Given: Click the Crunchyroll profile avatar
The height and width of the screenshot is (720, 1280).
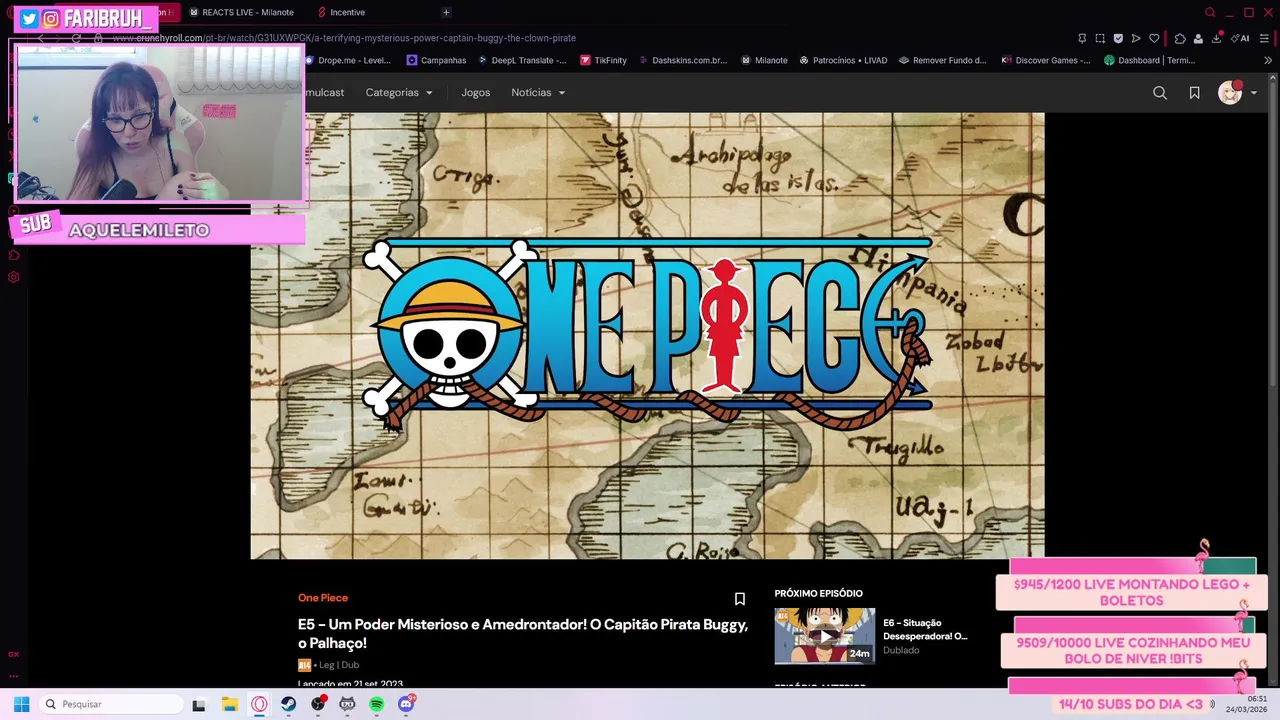Looking at the screenshot, I should tap(1230, 92).
